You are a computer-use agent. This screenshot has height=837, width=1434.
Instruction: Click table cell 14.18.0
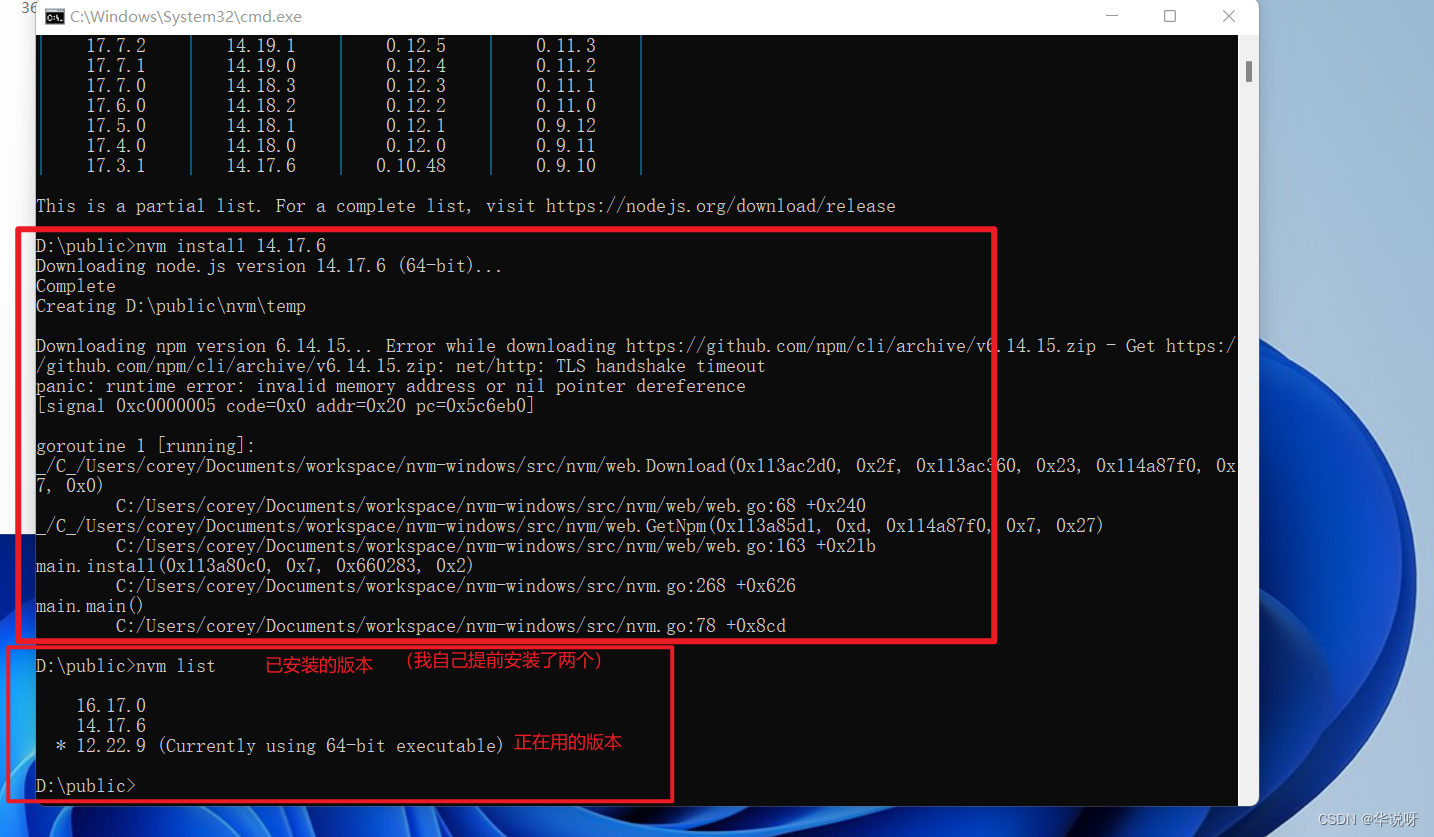[261, 146]
